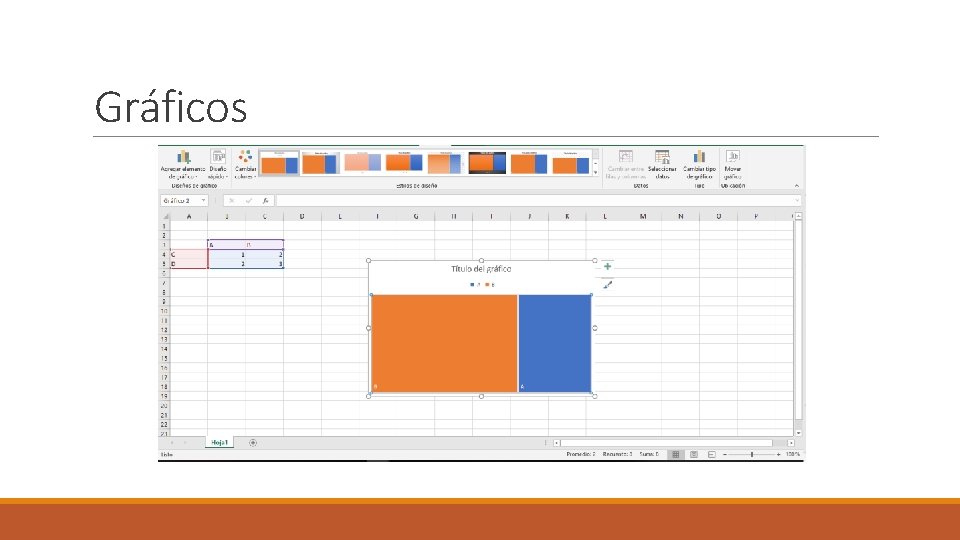Select fifth gradient chart style thumbnail

click(445, 163)
